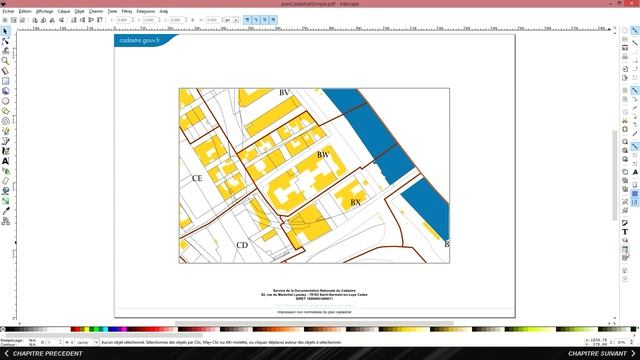Go to Chapitre suivant
The width and height of the screenshot is (640, 360).
tap(602, 353)
